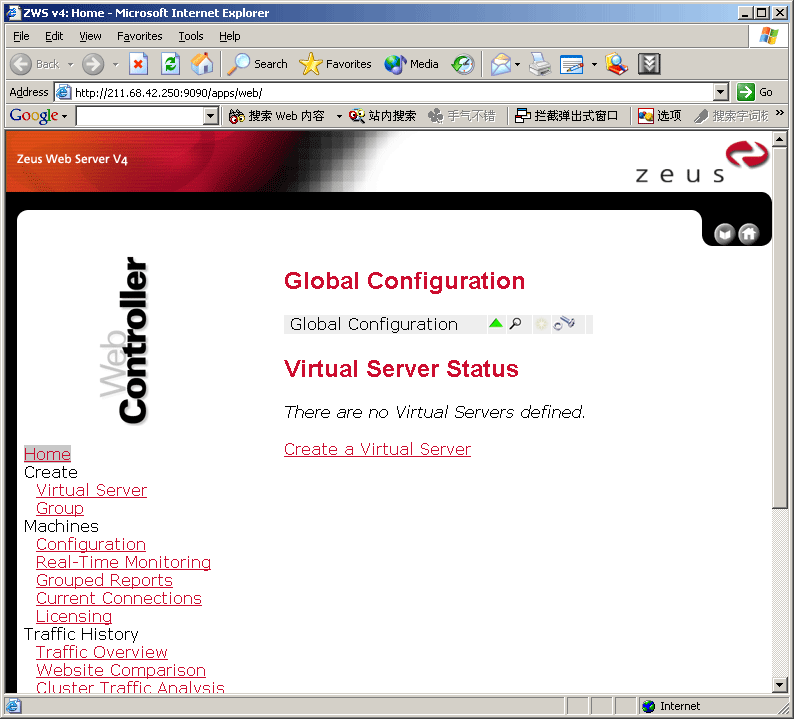Screen dimensions: 794x719
Task: Open the Website Comparison link
Action: pos(121,670)
